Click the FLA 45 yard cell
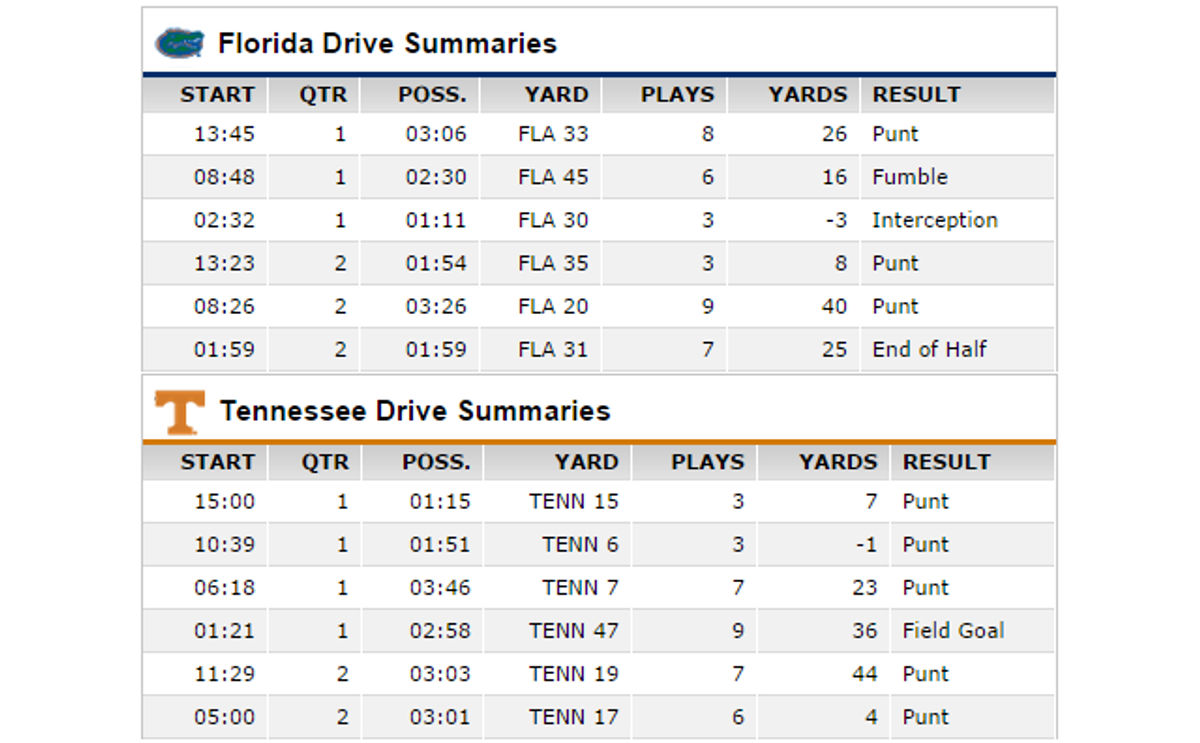 point(553,177)
